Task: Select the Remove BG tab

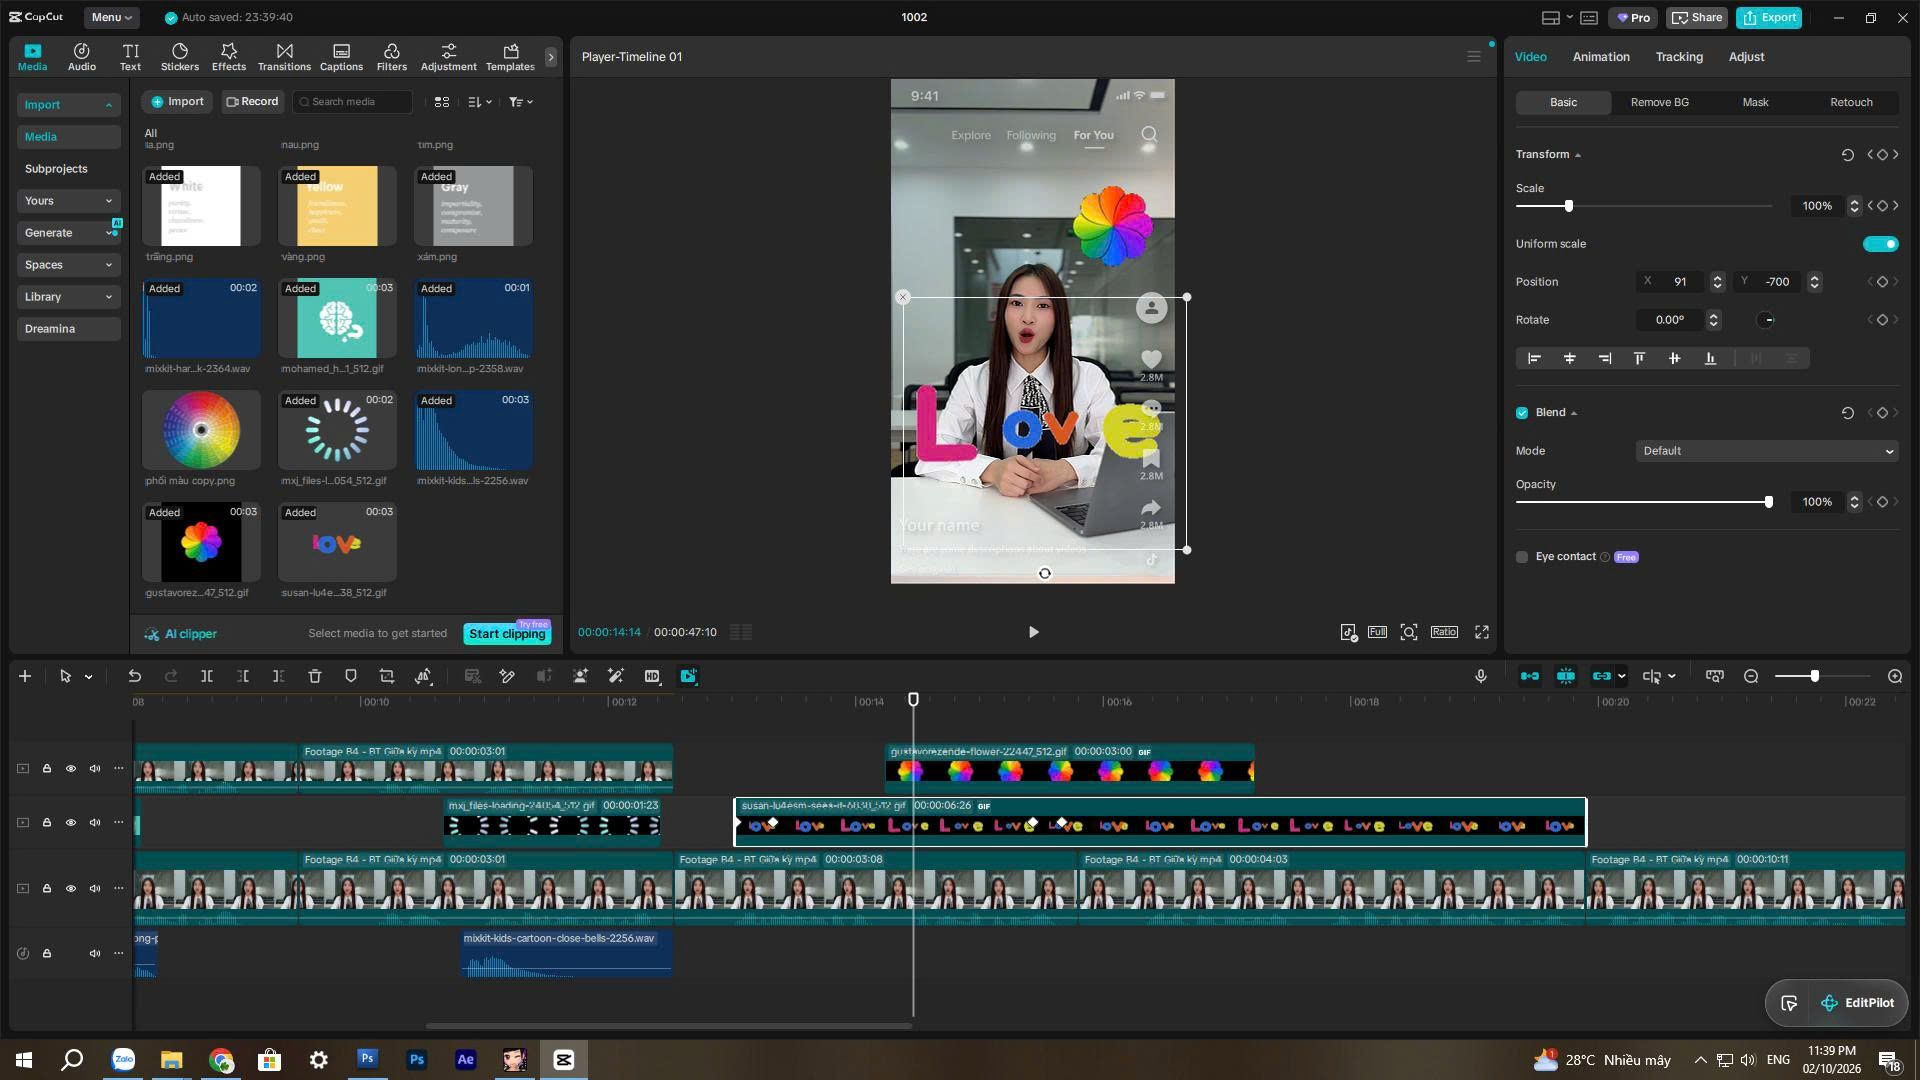Action: click(x=1659, y=102)
